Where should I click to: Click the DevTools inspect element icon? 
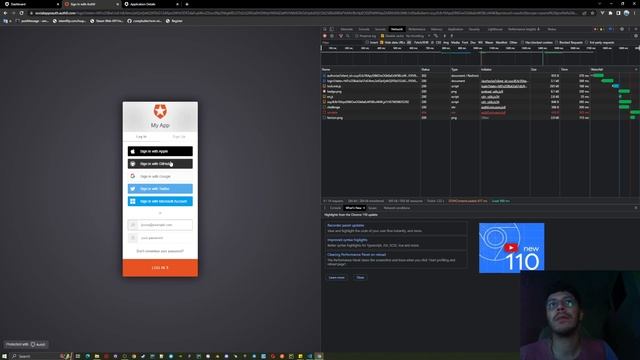[325, 29]
